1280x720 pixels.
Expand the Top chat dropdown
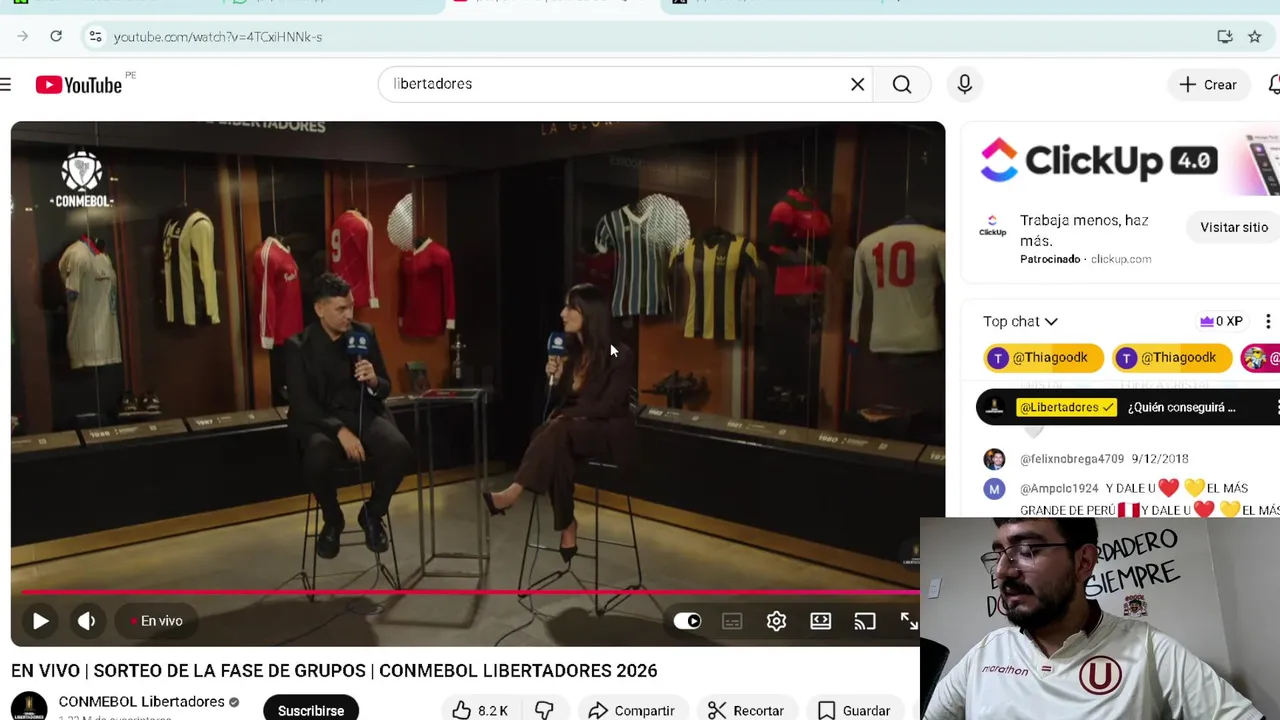coord(1020,321)
